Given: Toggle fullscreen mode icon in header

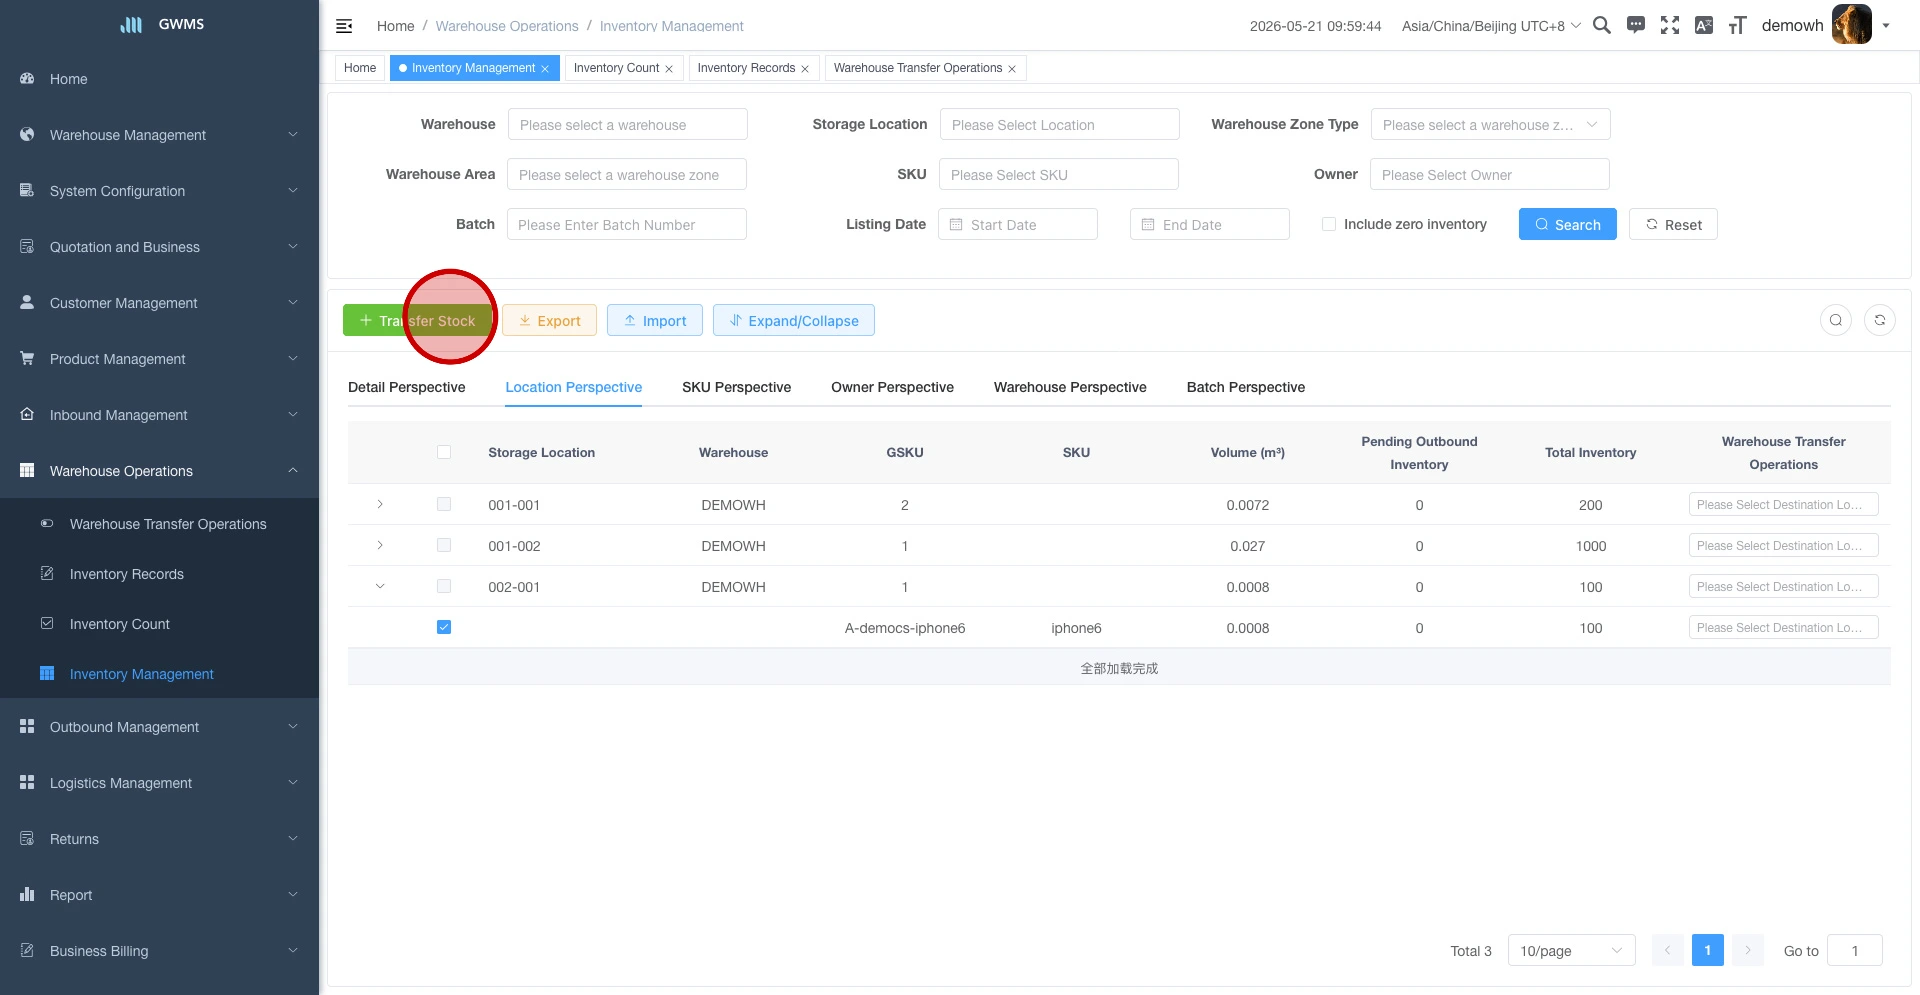Looking at the screenshot, I should (1670, 25).
